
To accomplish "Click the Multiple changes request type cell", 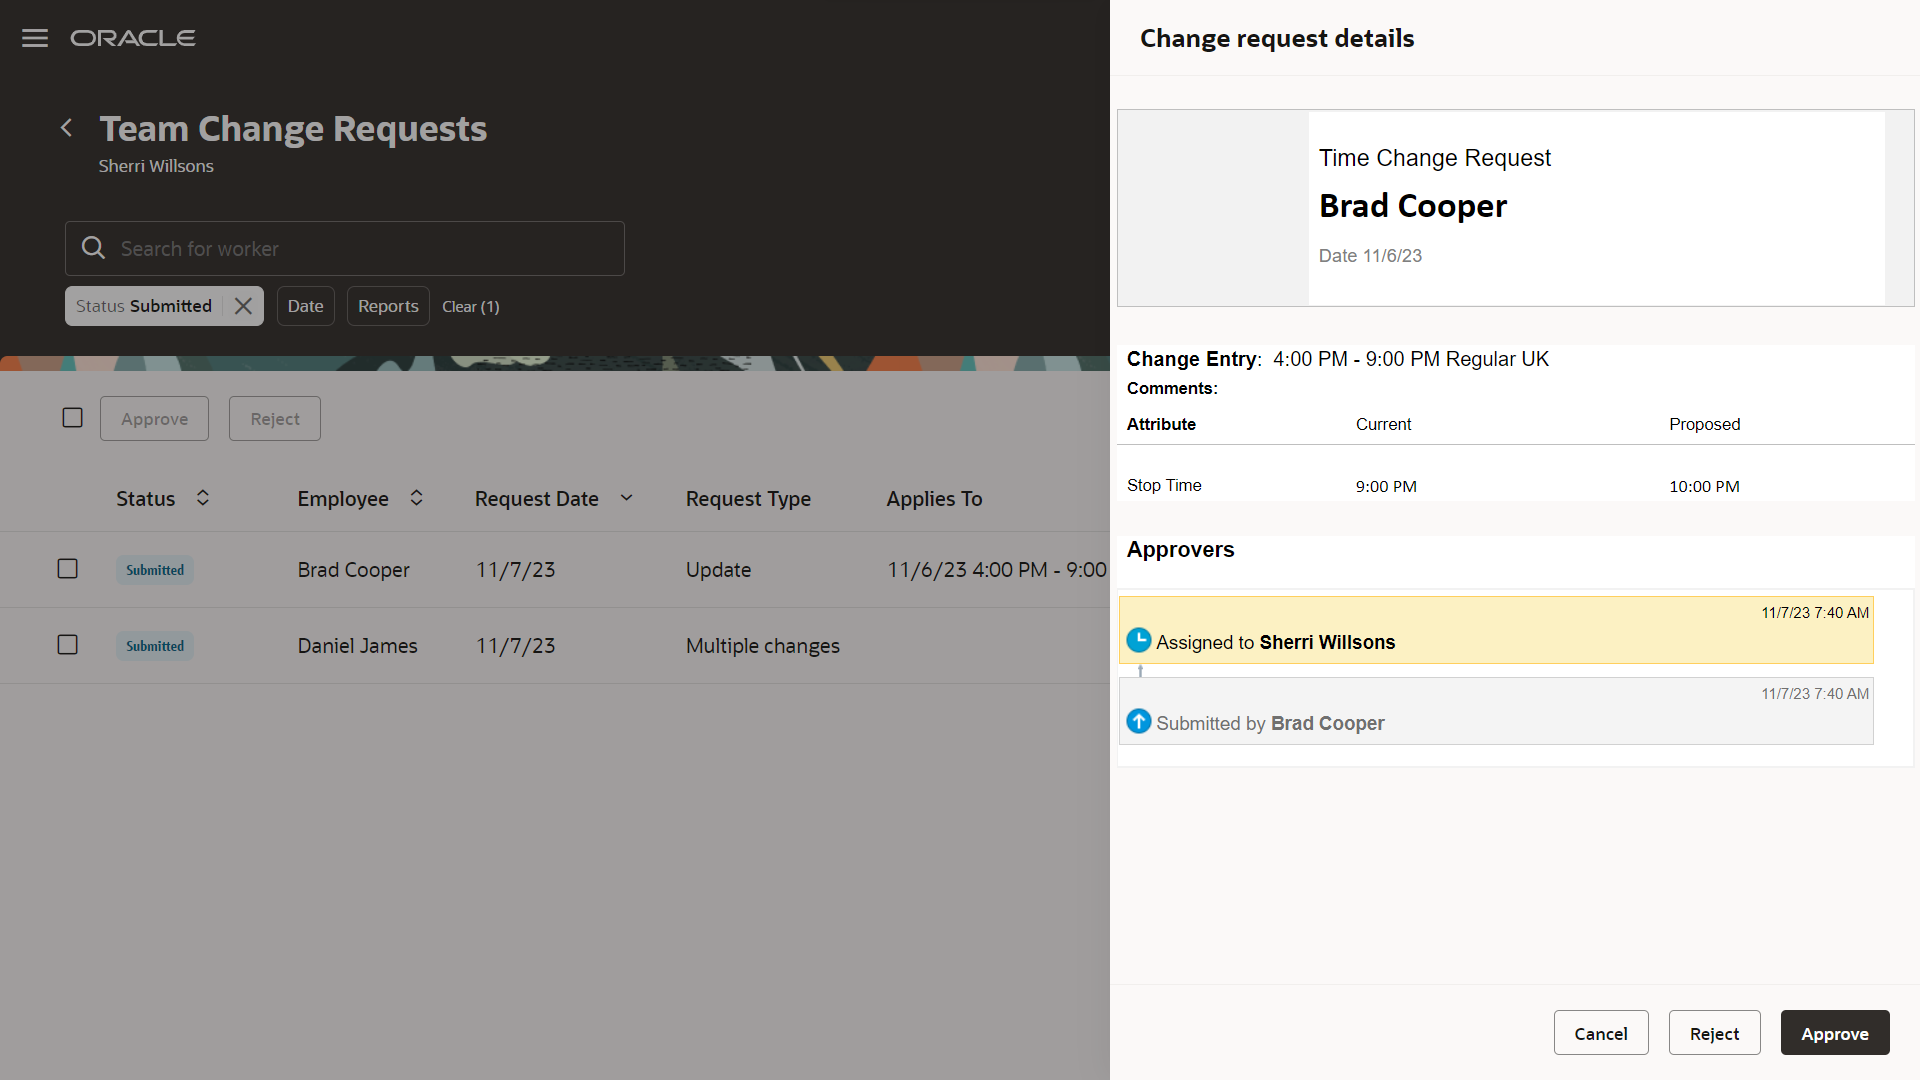I will pyautogui.click(x=763, y=646).
